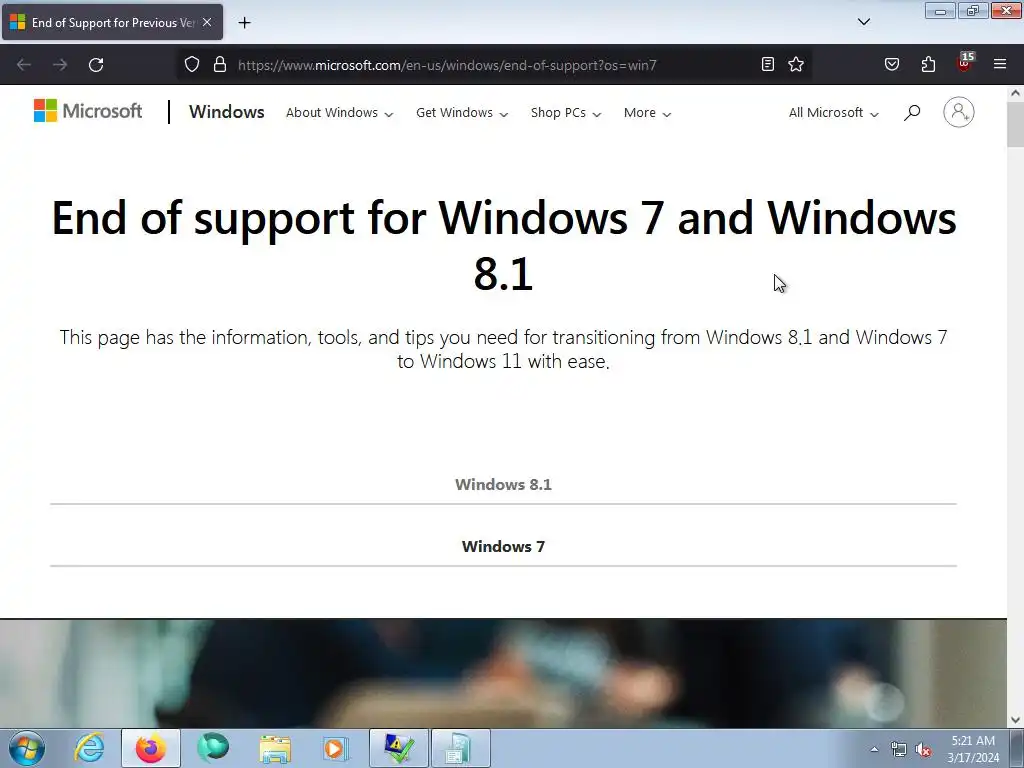Image resolution: width=1024 pixels, height=768 pixels.
Task: Open the Windows Start orb
Action: coord(27,748)
